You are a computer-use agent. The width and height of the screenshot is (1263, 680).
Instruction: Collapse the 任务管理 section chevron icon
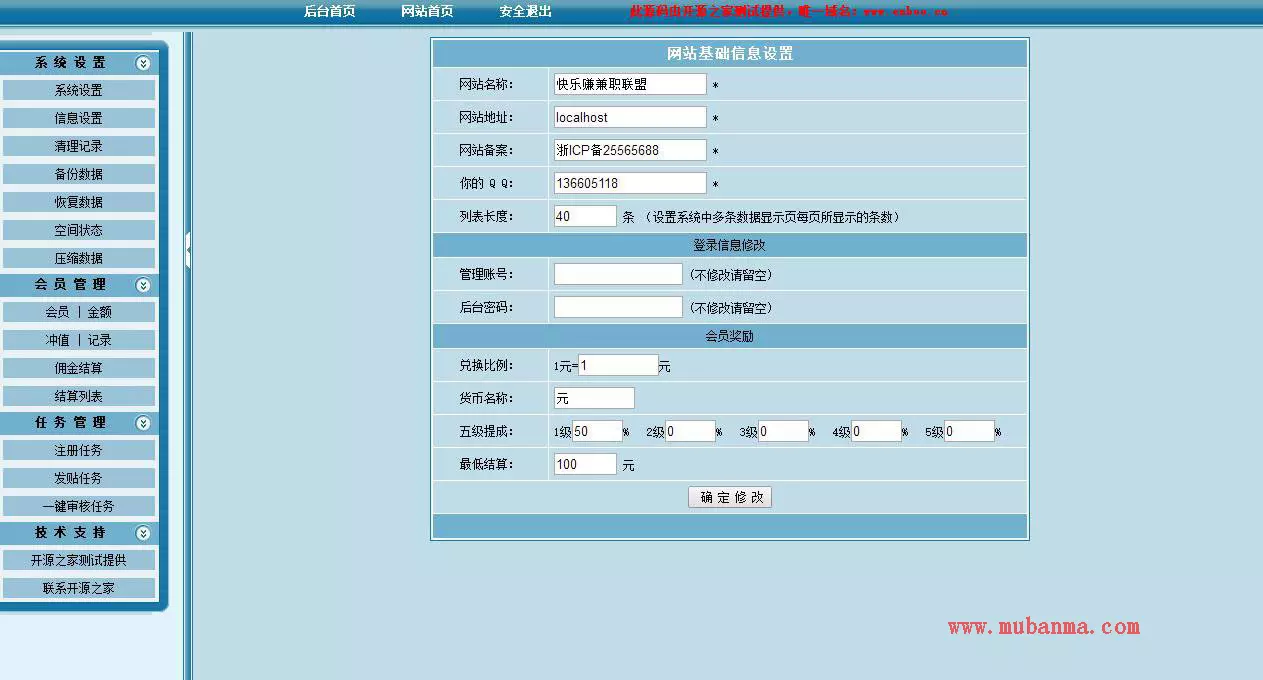tap(143, 423)
